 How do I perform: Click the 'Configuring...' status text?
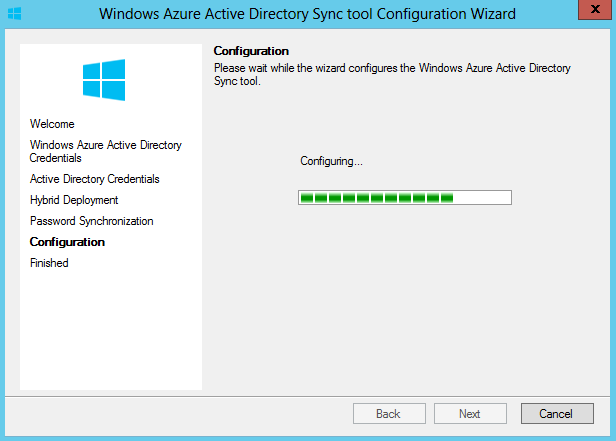click(x=331, y=161)
